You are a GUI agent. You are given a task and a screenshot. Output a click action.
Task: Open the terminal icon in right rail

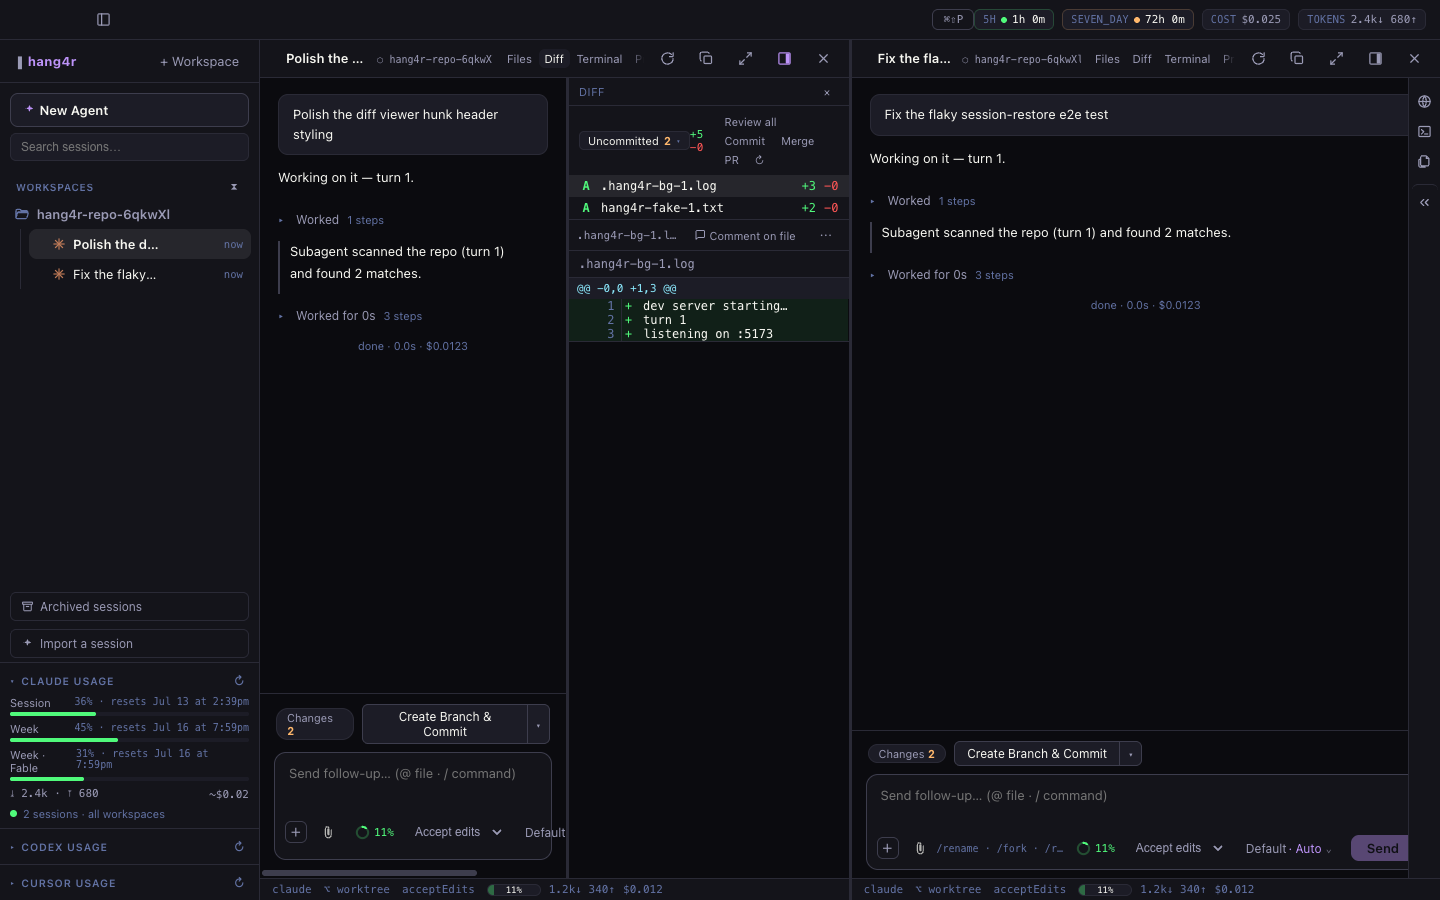(1424, 132)
